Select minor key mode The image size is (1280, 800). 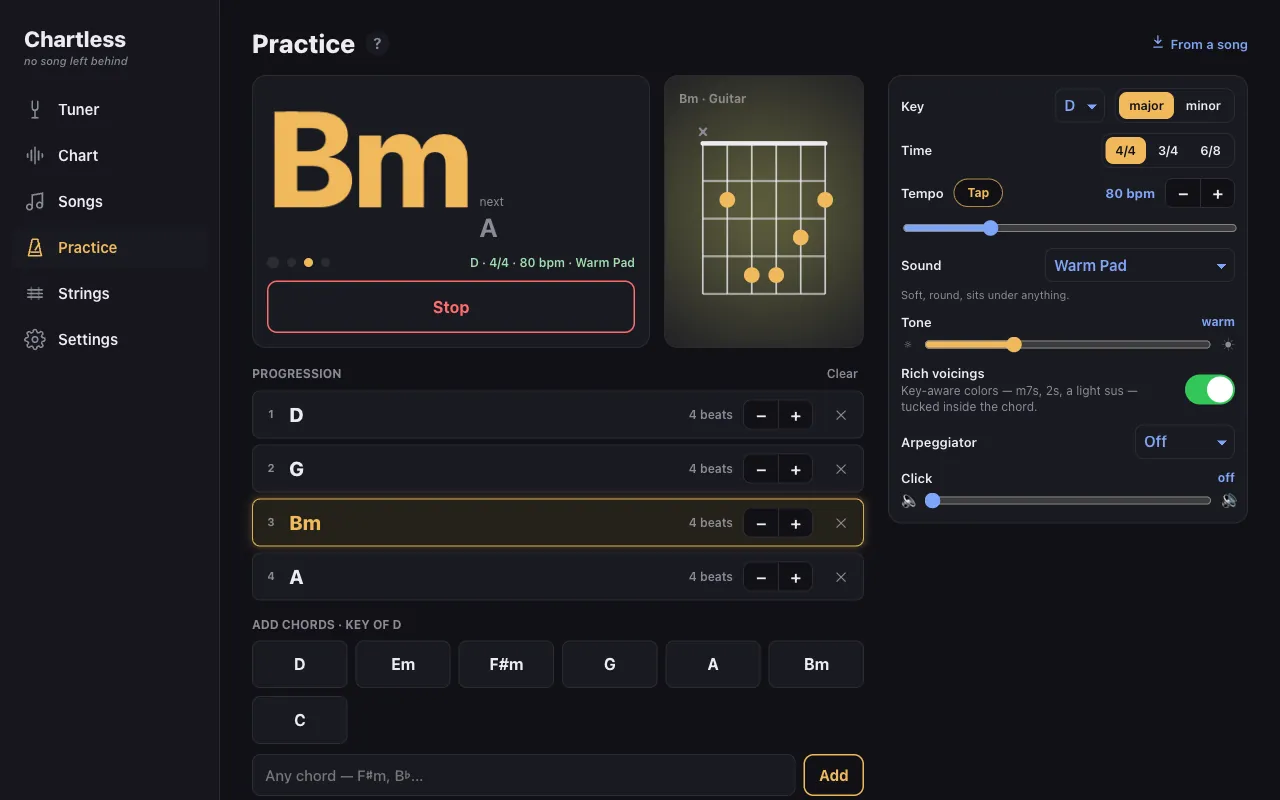tap(1203, 106)
